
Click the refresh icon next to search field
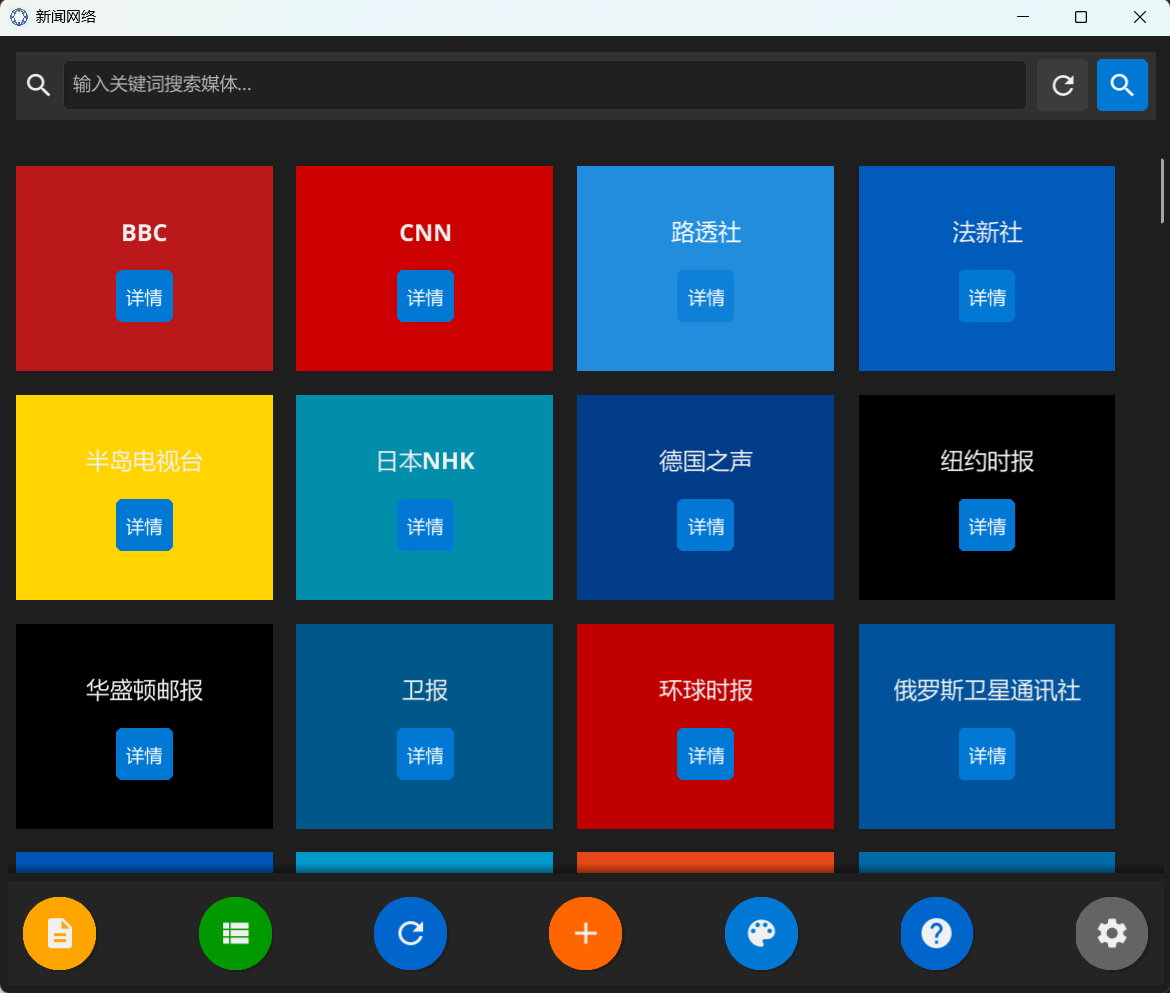1063,85
